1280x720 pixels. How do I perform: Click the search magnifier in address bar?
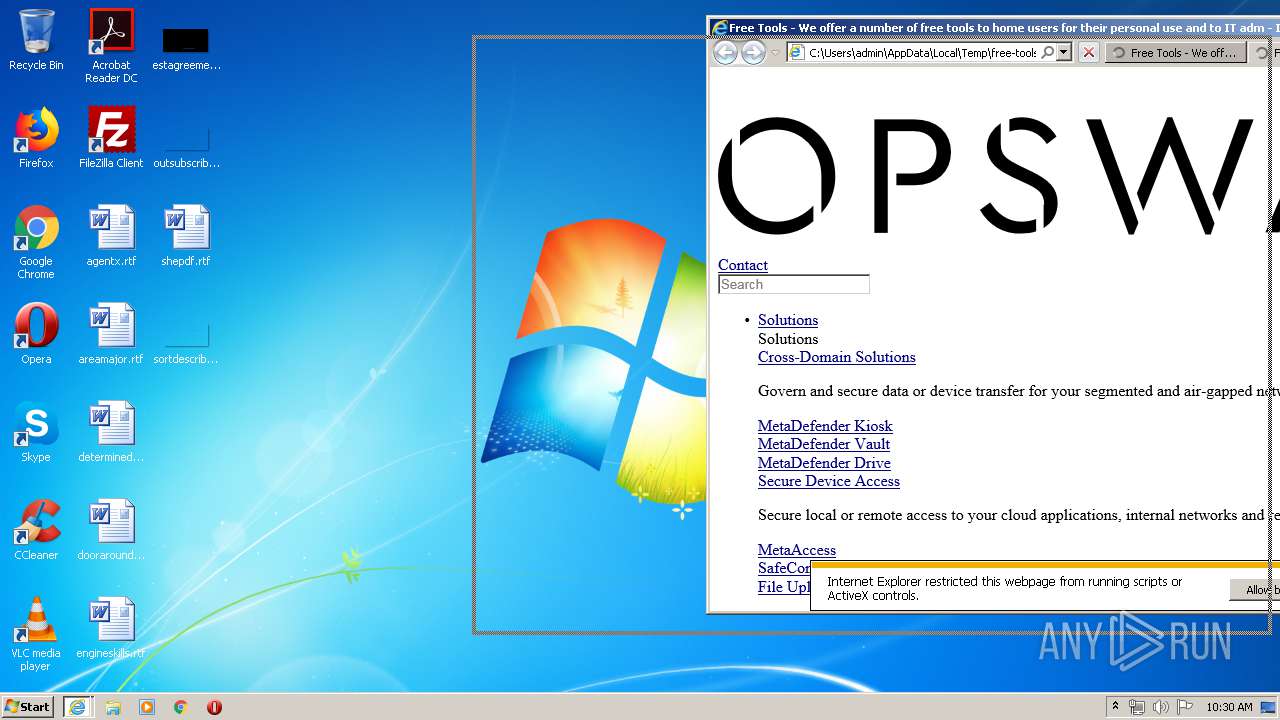1048,53
